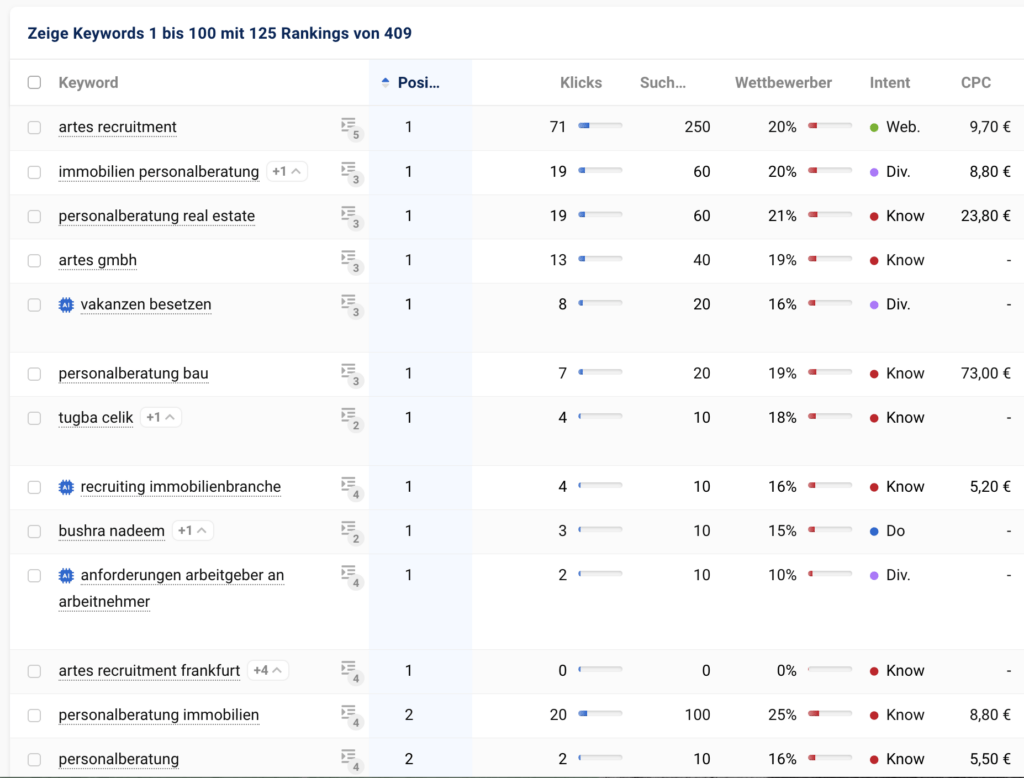Check the personalberatung bau row checkbox

34,374
